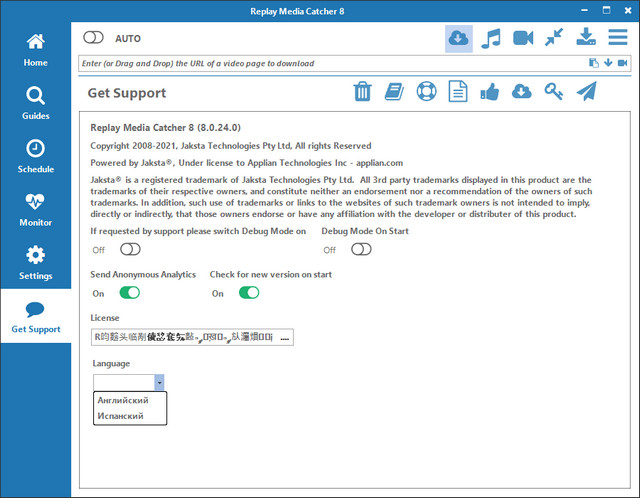The height and width of the screenshot is (498, 640).
Task: Click the URL entry field
Action: [x=330, y=63]
